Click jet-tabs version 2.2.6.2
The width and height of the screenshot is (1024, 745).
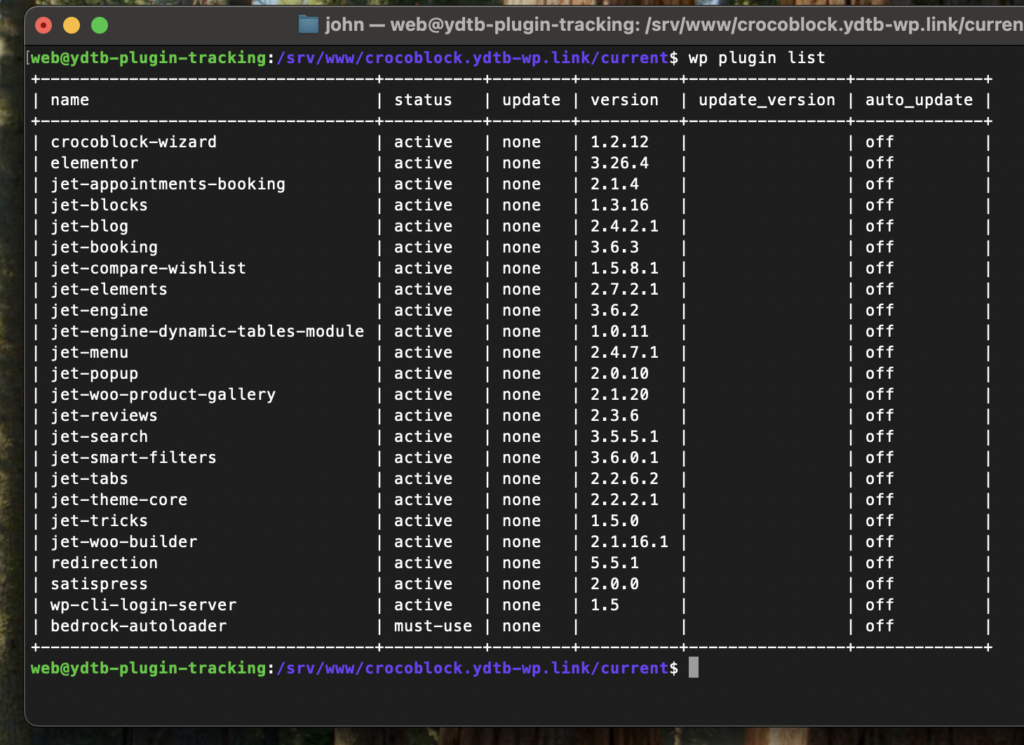(x=624, y=479)
